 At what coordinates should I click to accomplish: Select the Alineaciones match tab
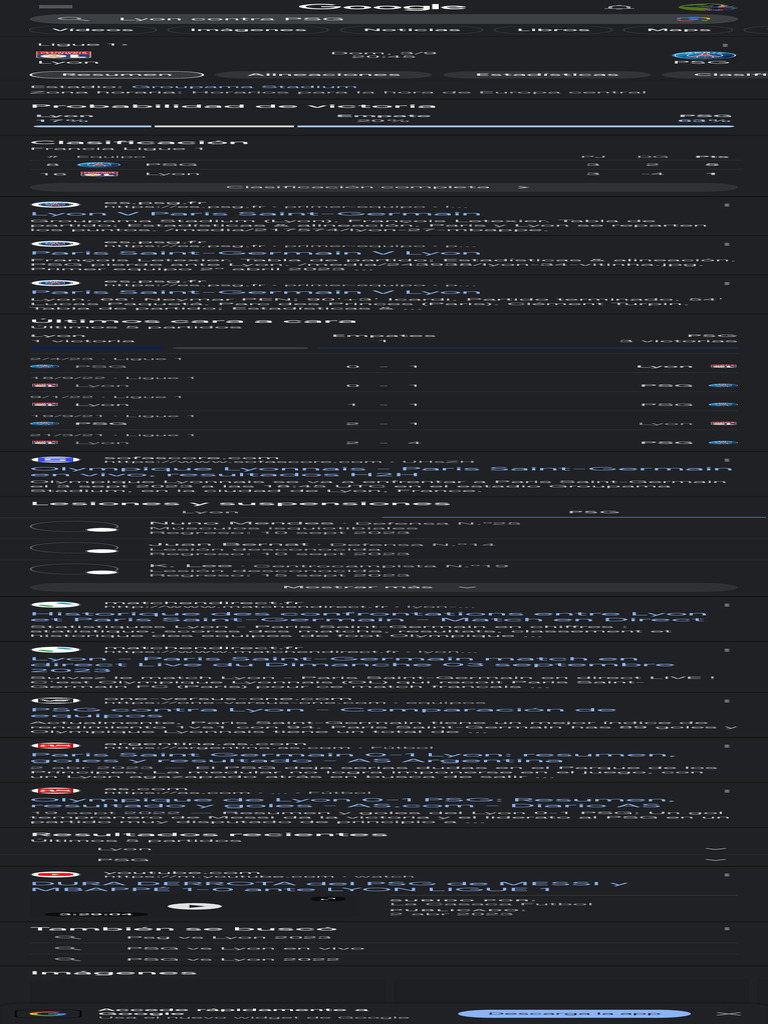tap(324, 74)
